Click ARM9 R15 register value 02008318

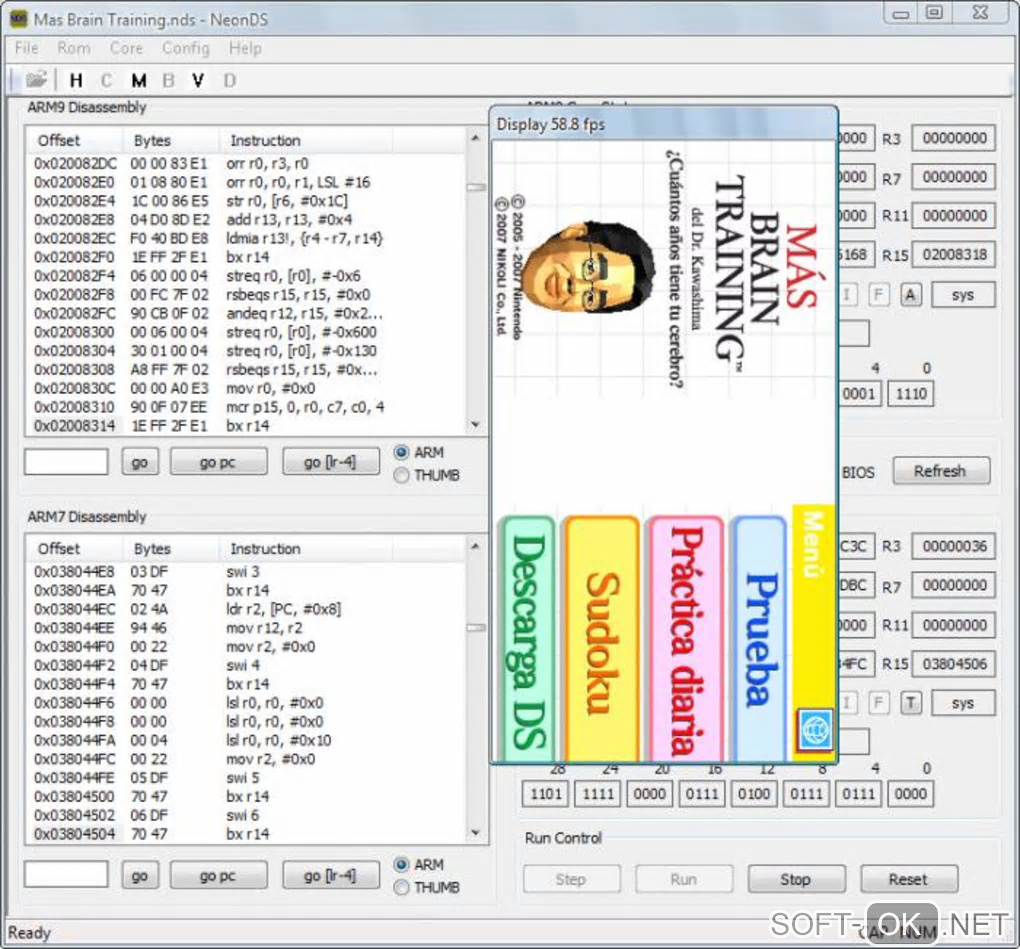tap(954, 255)
